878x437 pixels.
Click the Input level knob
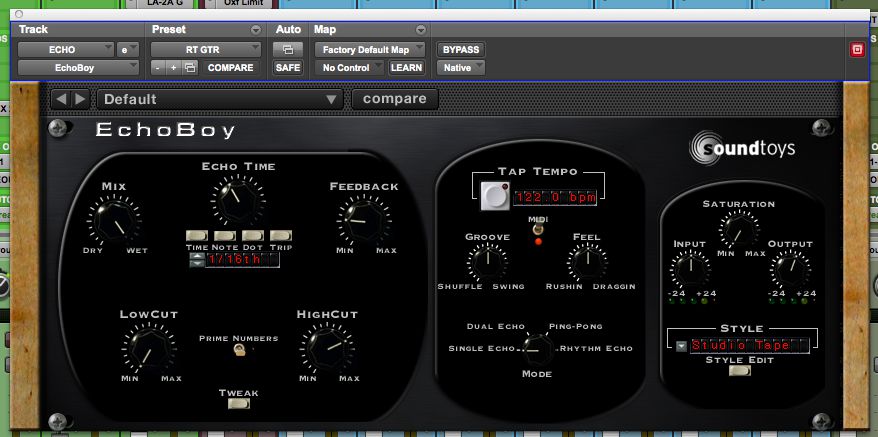[690, 269]
